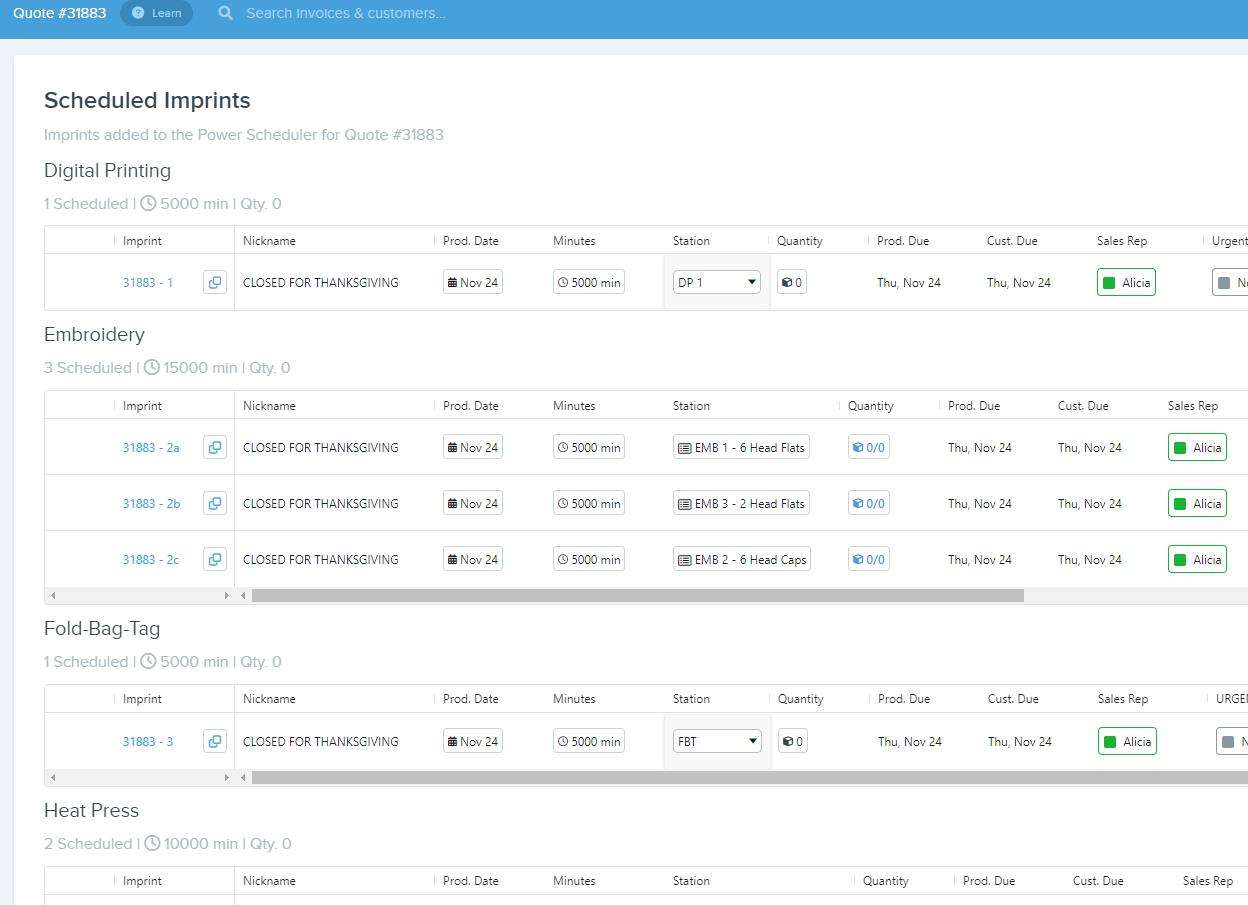
Task: Click the Imprint header in Heat Press table
Action: click(x=142, y=881)
